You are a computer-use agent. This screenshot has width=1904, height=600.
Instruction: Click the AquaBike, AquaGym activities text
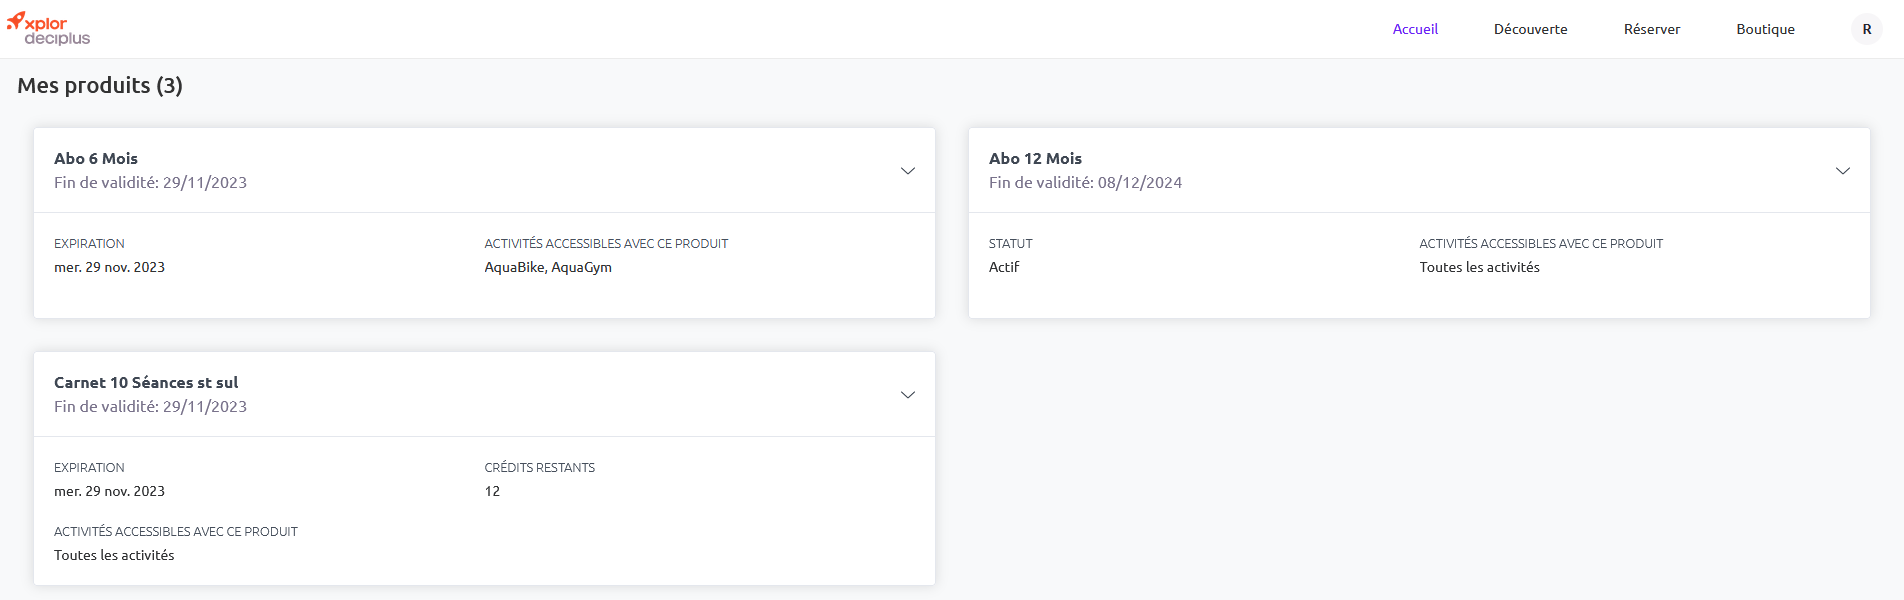(548, 267)
